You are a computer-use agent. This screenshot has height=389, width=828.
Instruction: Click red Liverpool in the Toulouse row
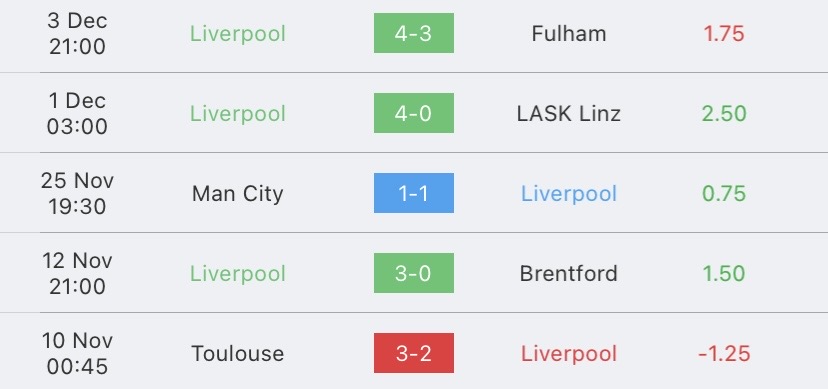pyautogui.click(x=569, y=354)
